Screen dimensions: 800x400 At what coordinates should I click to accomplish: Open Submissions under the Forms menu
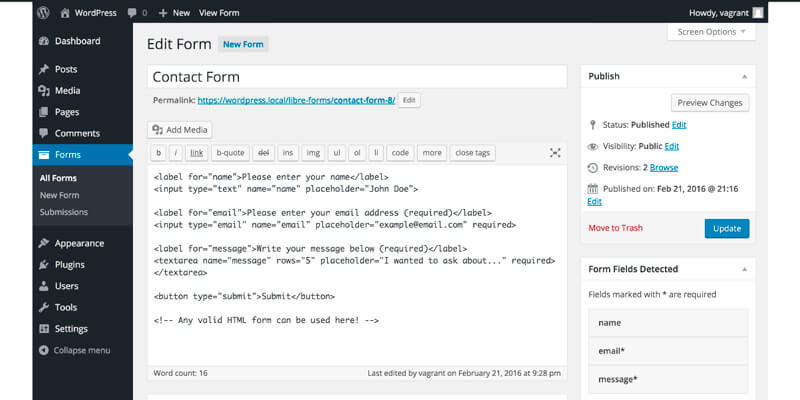point(64,212)
